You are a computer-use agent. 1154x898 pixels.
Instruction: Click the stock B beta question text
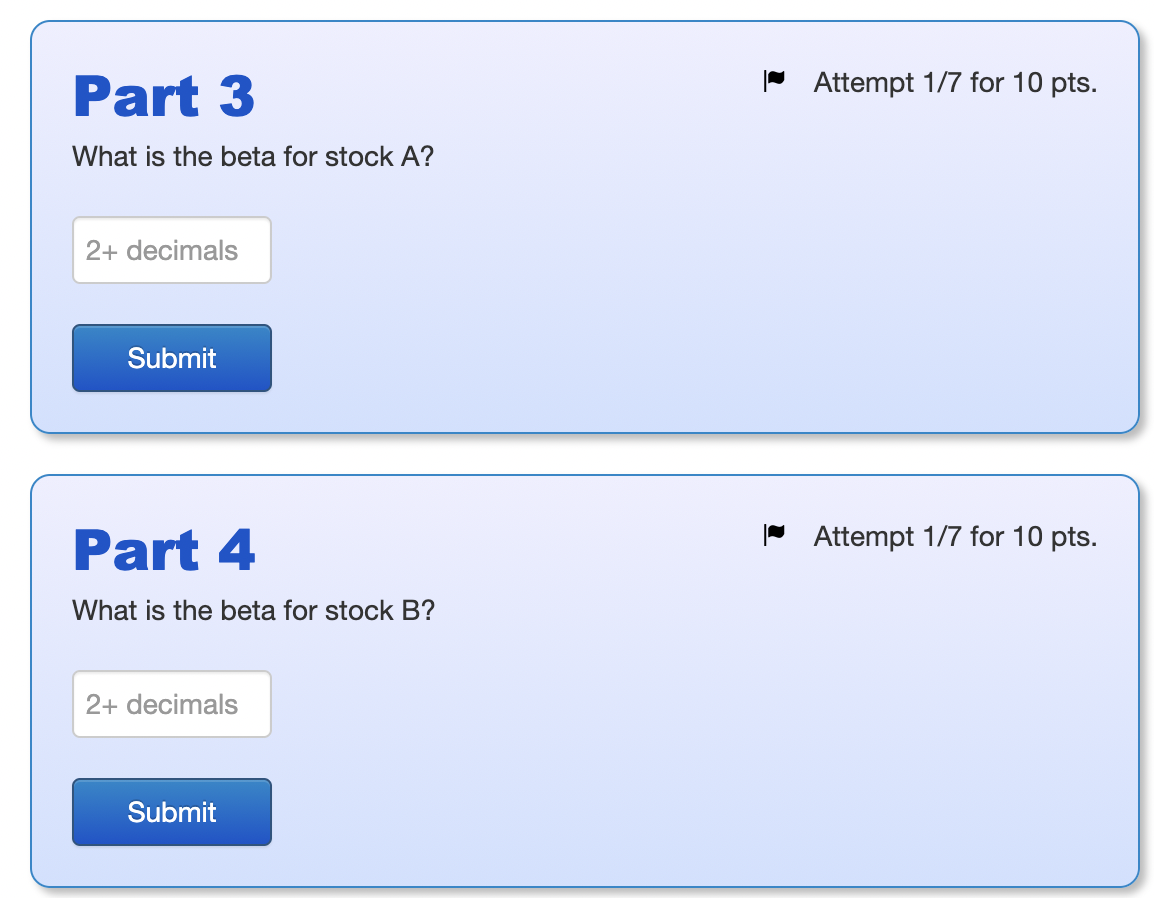click(x=253, y=611)
